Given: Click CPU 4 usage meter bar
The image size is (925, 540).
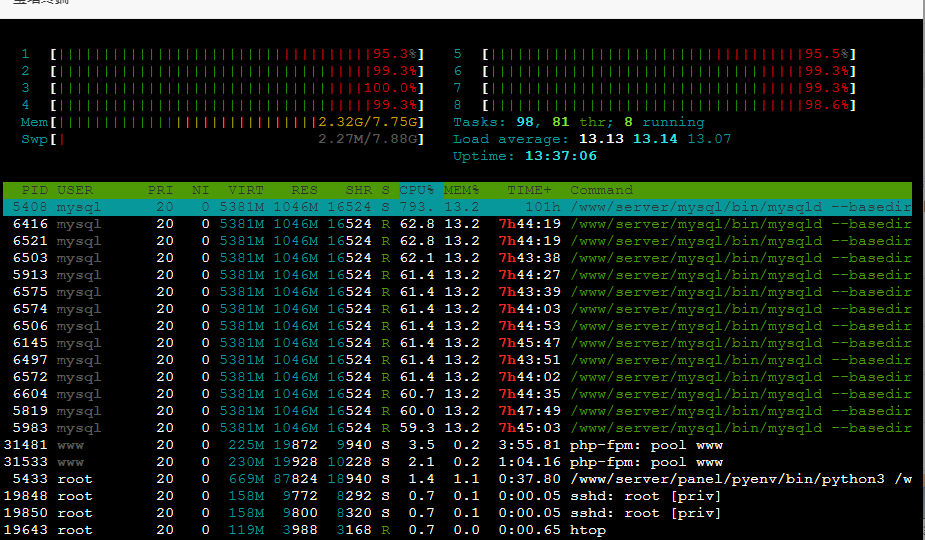Looking at the screenshot, I should coord(237,105).
